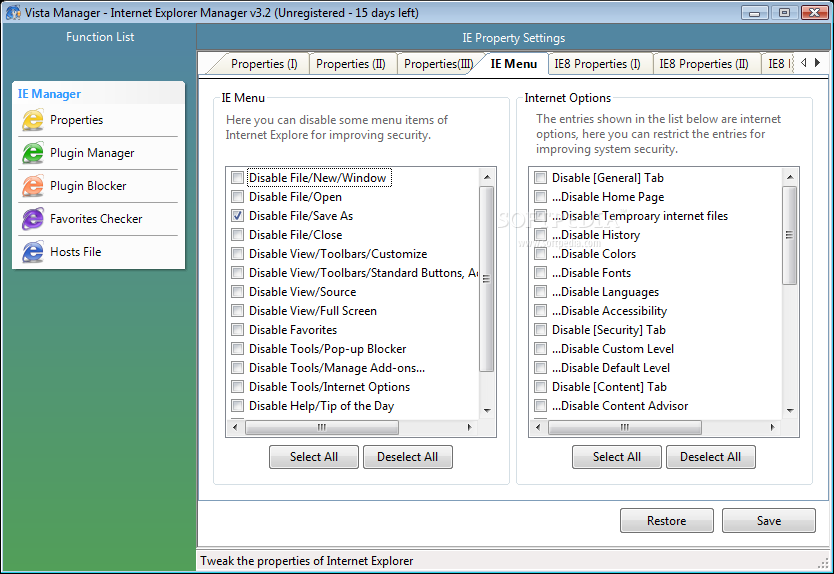834x574 pixels.
Task: Open Properties in IE Manager sidebar
Action: (x=76, y=120)
